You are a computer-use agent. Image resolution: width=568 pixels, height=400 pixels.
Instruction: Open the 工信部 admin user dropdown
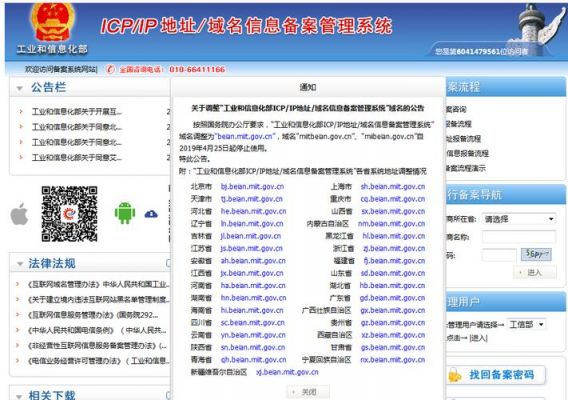[x=526, y=324]
